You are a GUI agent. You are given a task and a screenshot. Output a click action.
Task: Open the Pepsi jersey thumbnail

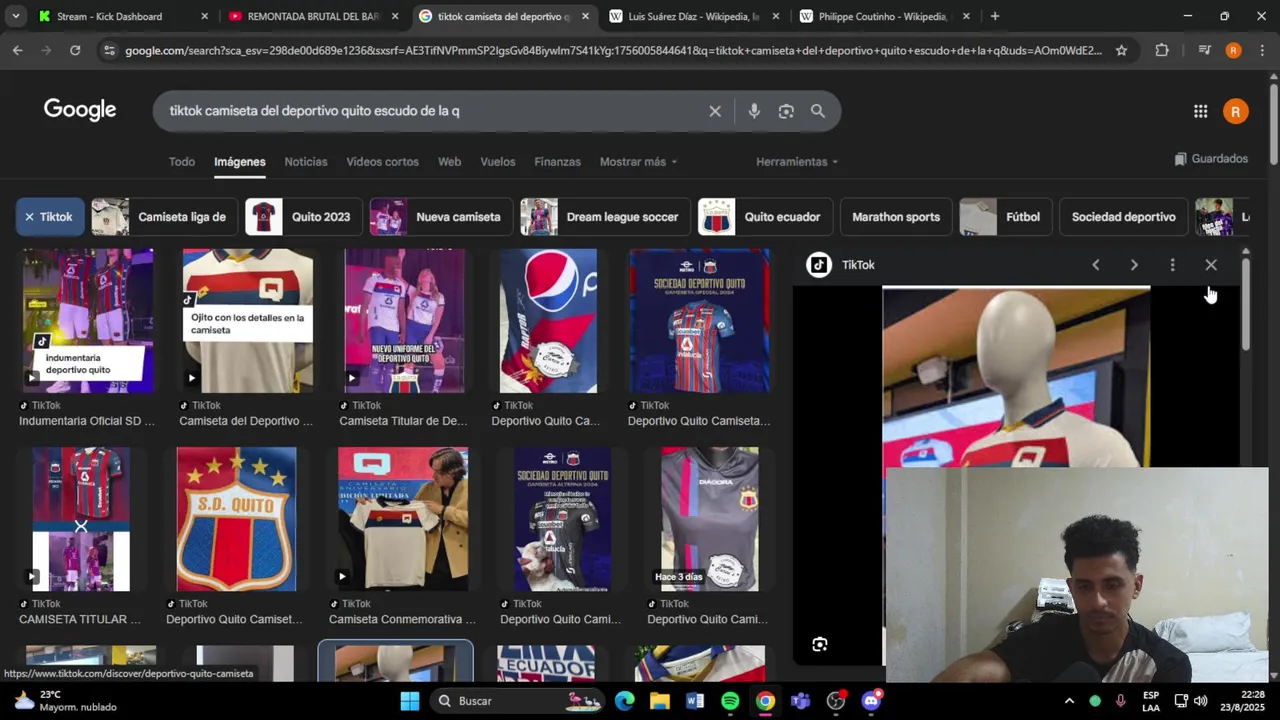pos(548,321)
